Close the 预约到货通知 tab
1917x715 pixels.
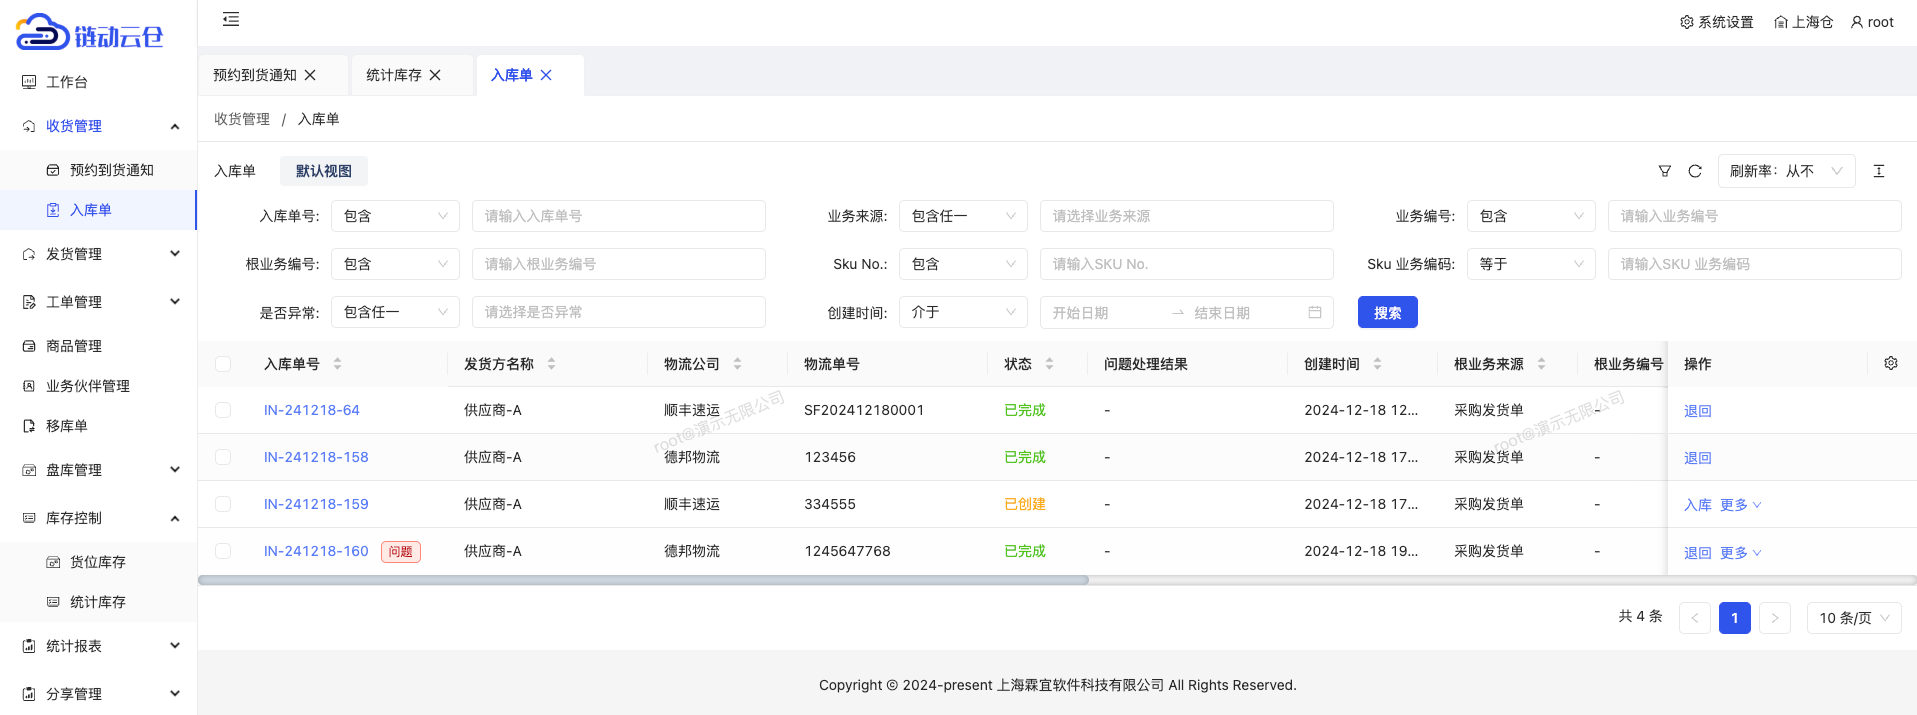click(311, 75)
